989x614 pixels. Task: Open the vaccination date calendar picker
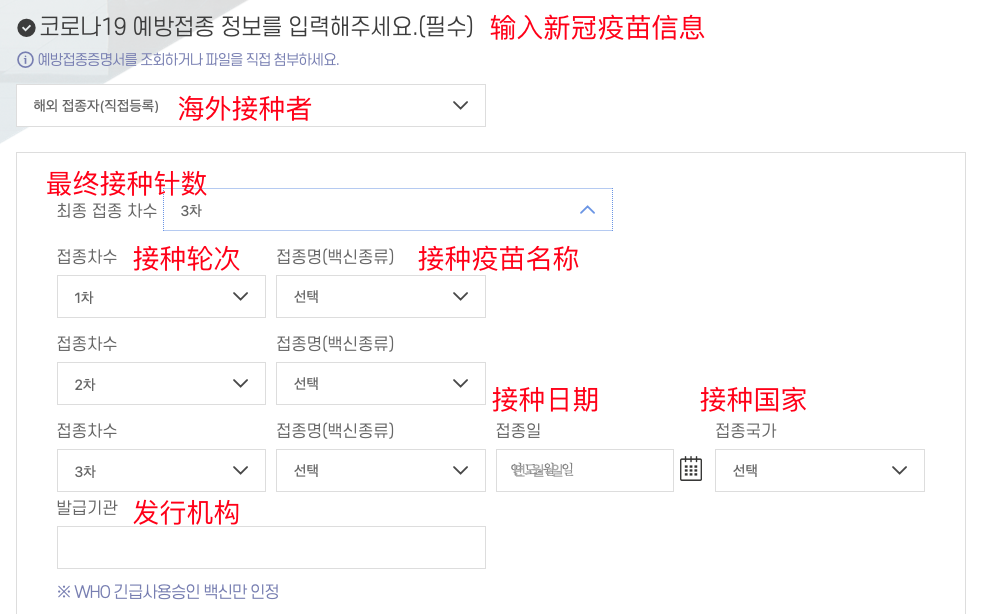691,469
